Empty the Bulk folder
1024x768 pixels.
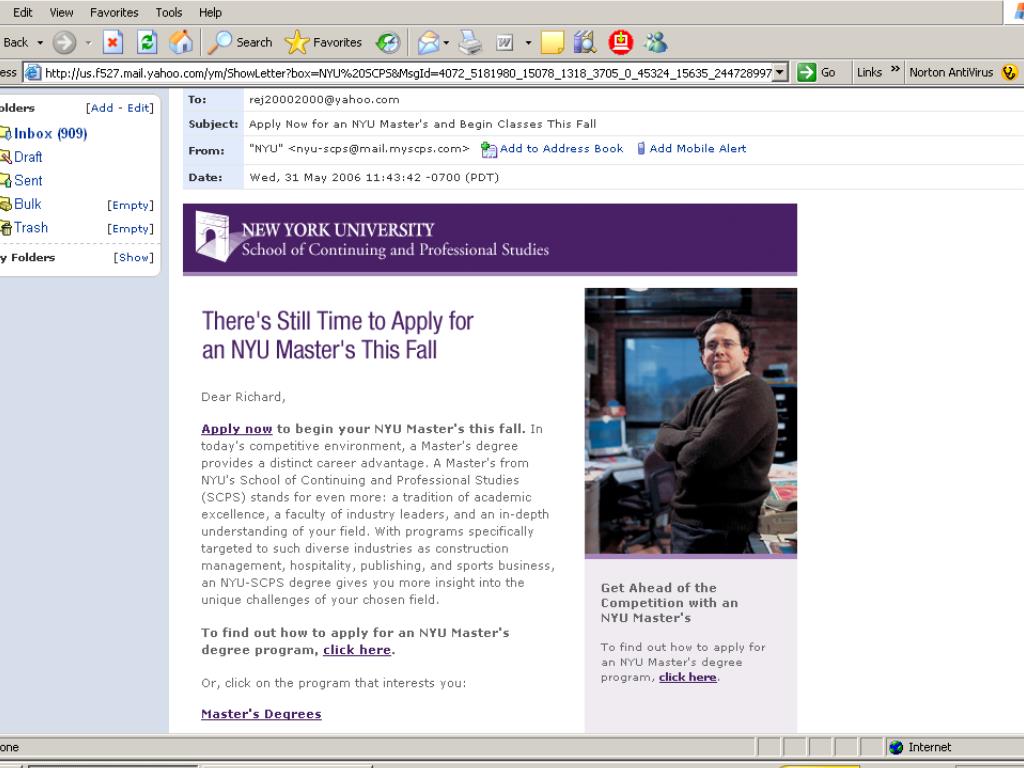(131, 205)
